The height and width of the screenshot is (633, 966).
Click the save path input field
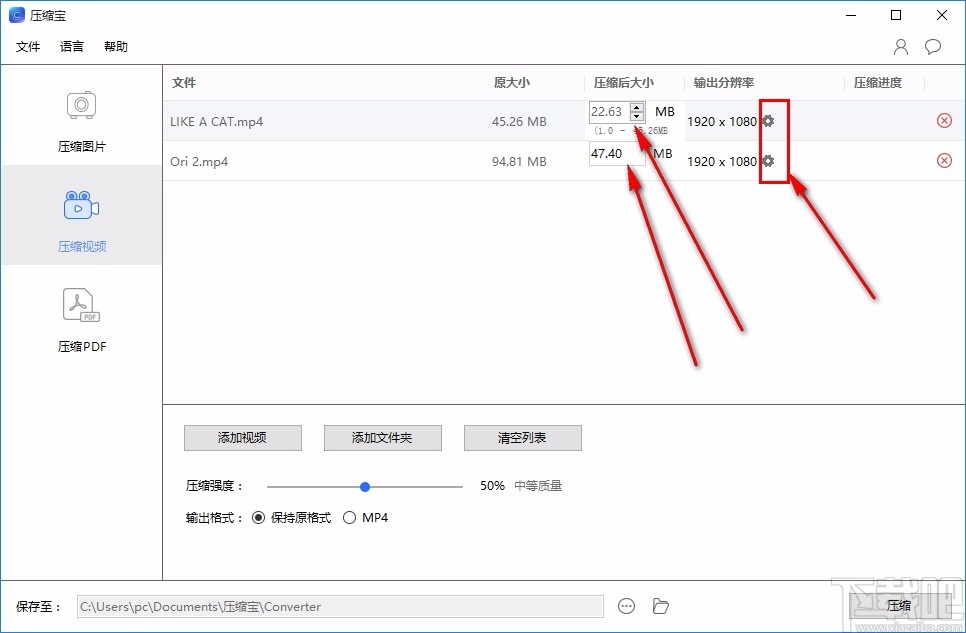[x=340, y=605]
